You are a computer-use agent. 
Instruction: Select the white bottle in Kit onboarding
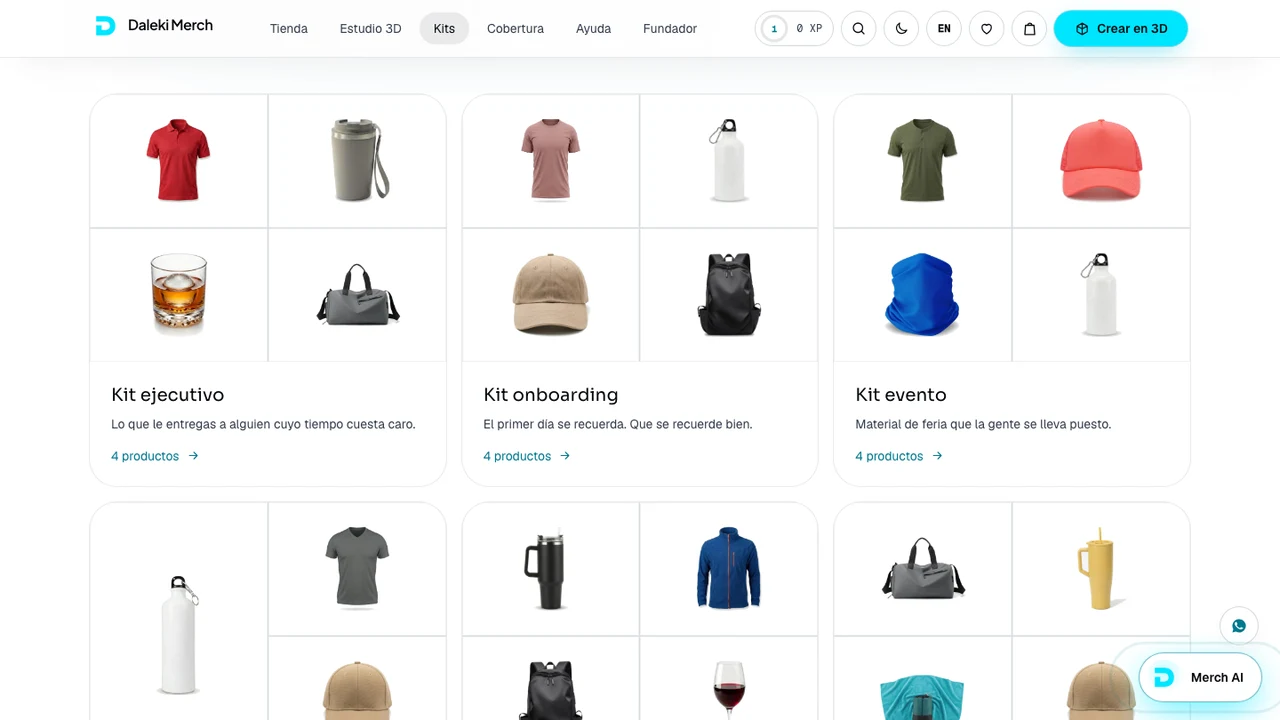point(729,161)
